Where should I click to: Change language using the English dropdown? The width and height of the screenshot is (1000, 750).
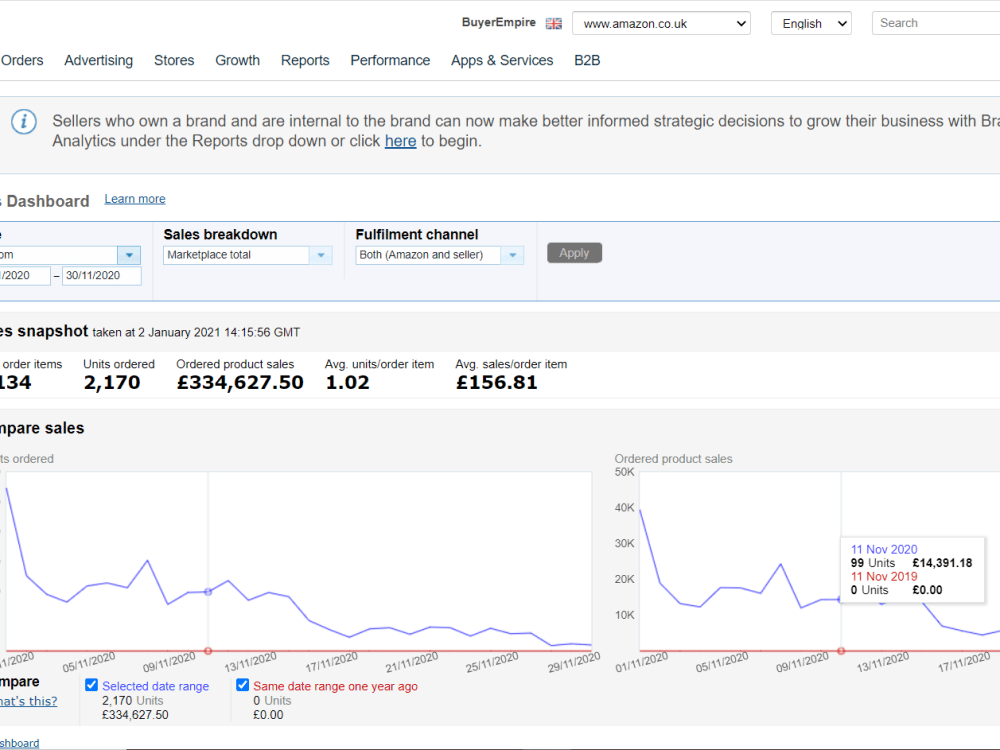coord(811,24)
